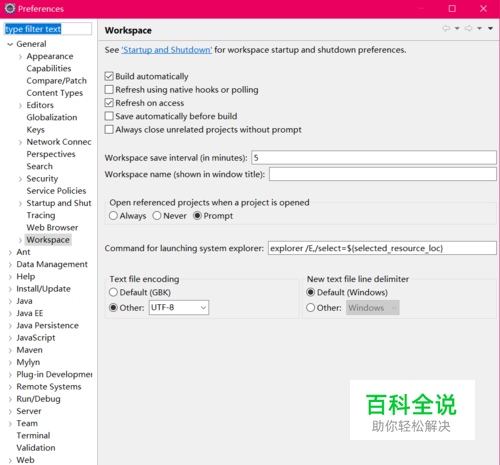Image resolution: width=500 pixels, height=465 pixels.
Task: Open Validation preferences
Action: coord(36,448)
